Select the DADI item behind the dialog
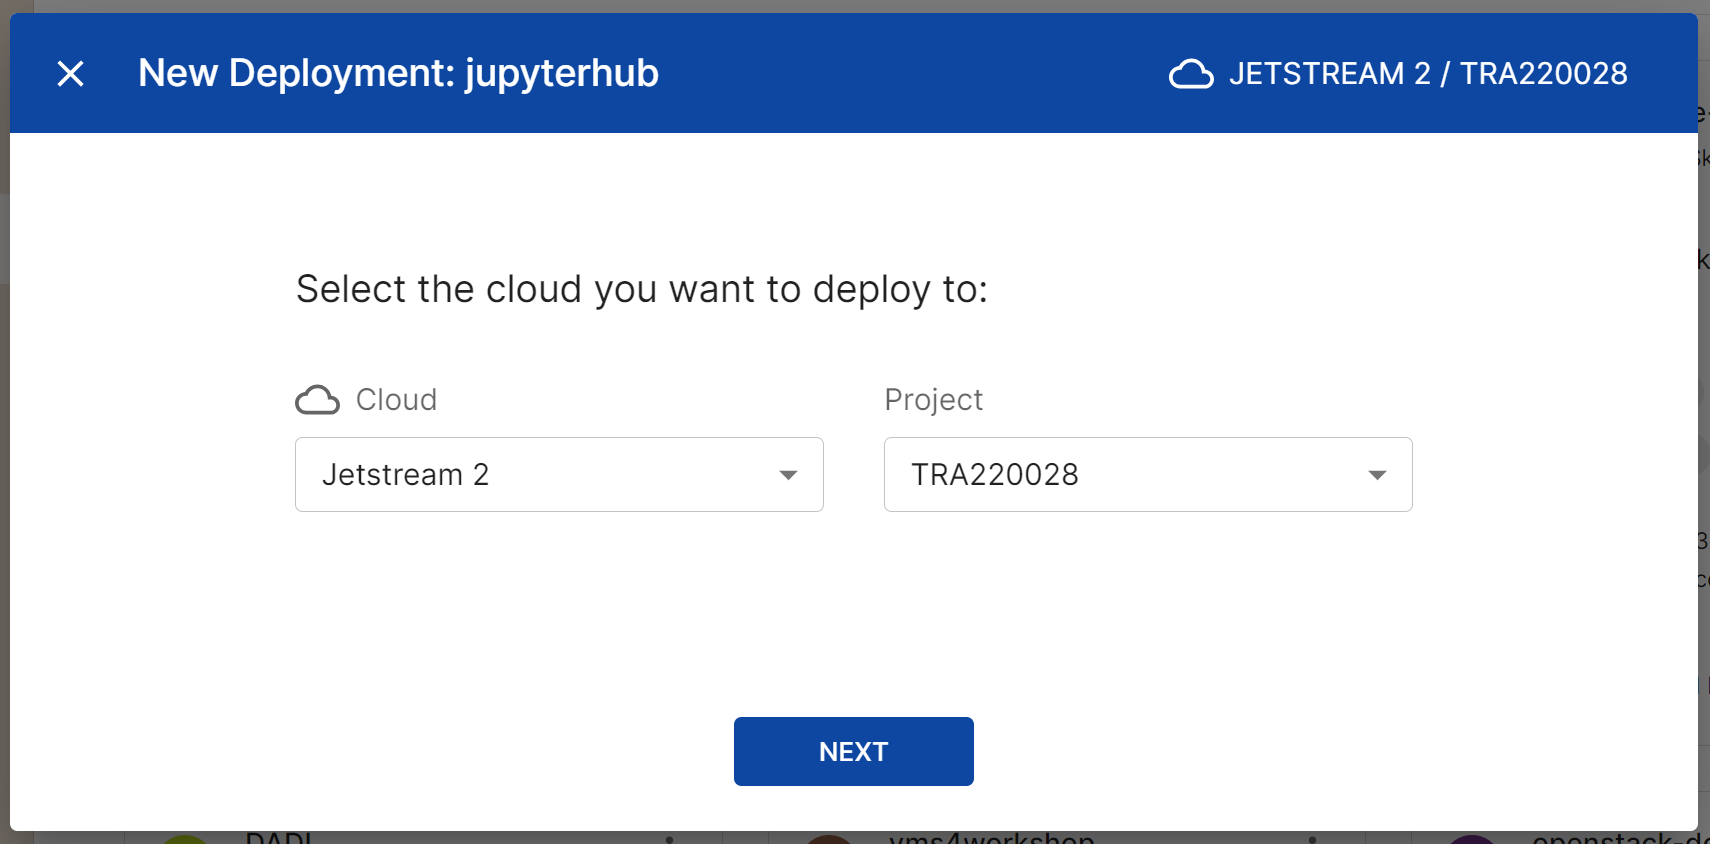Viewport: 1710px width, 844px height. pos(279,837)
